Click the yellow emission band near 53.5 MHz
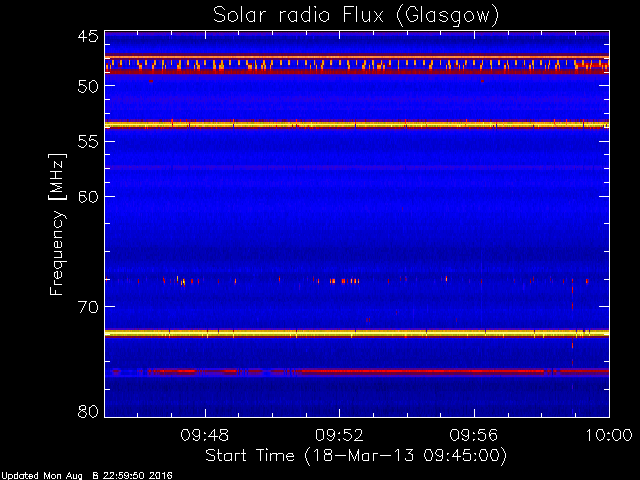 (357, 125)
